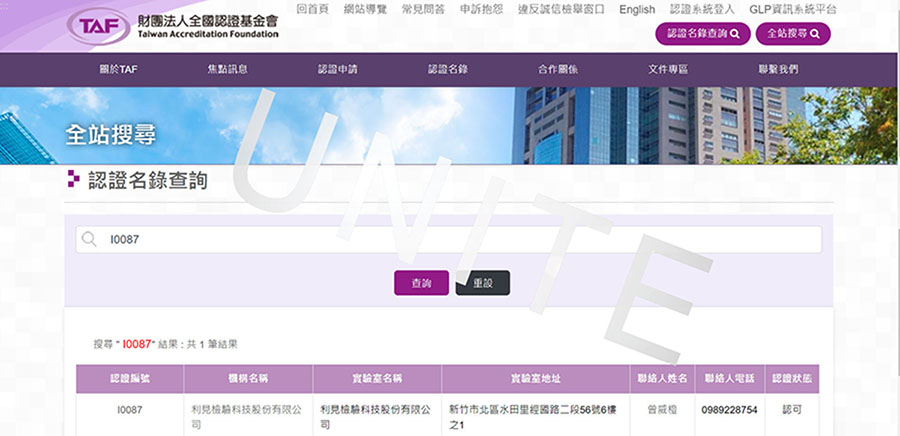This screenshot has height=436, width=900.
Task: Open 常見問答 link
Action: (x=423, y=9)
